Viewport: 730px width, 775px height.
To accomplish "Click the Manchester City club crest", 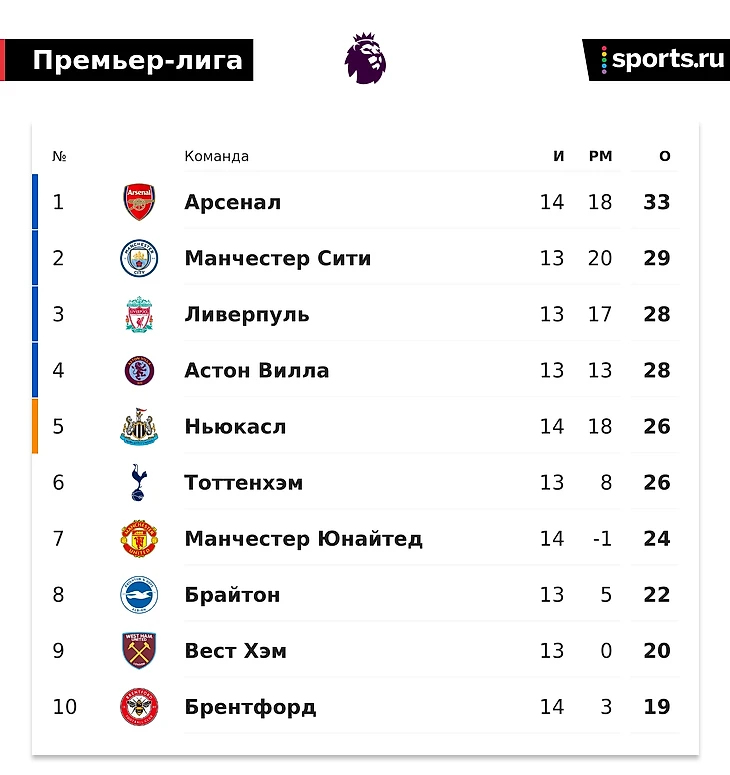I will click(x=139, y=258).
